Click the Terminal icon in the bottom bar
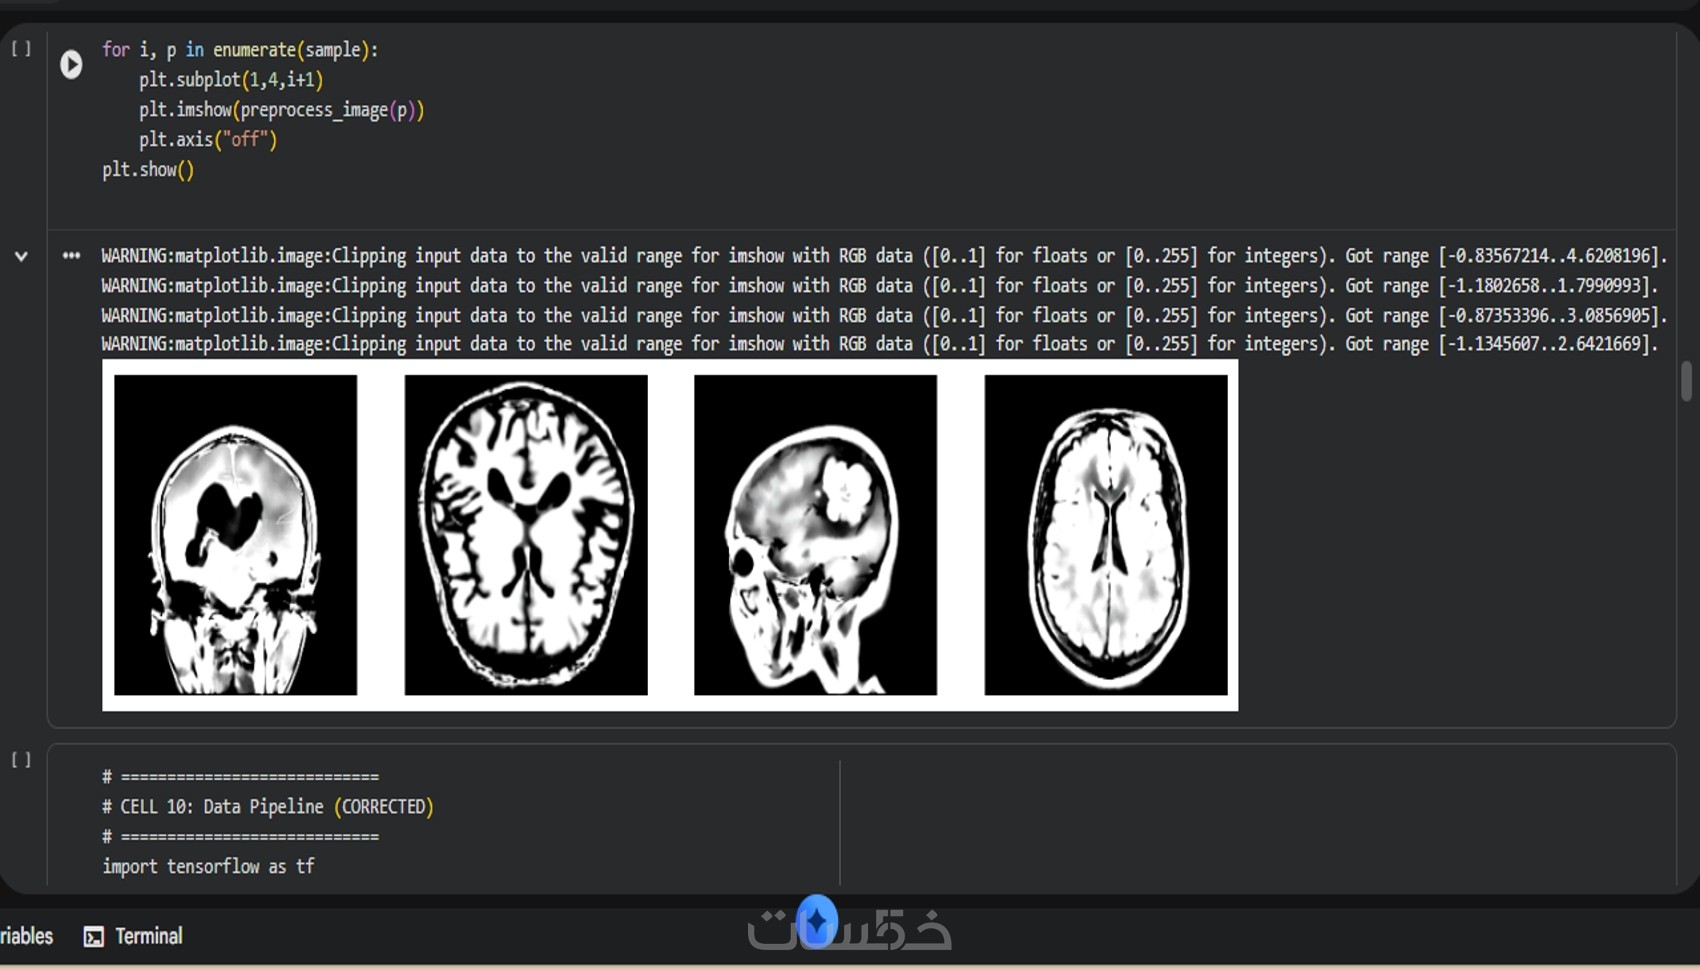This screenshot has width=1700, height=970. click(x=93, y=936)
